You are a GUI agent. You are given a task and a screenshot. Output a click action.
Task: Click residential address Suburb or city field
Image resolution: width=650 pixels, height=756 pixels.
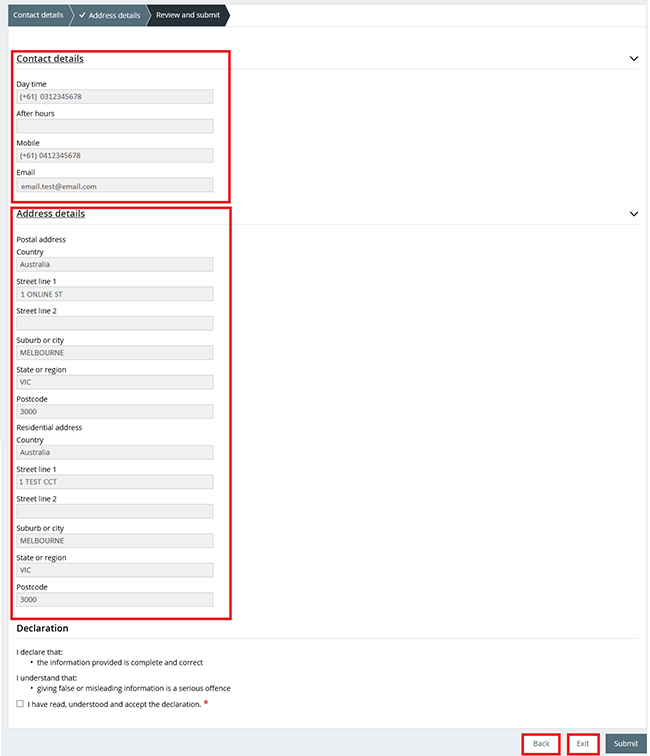tap(114, 541)
